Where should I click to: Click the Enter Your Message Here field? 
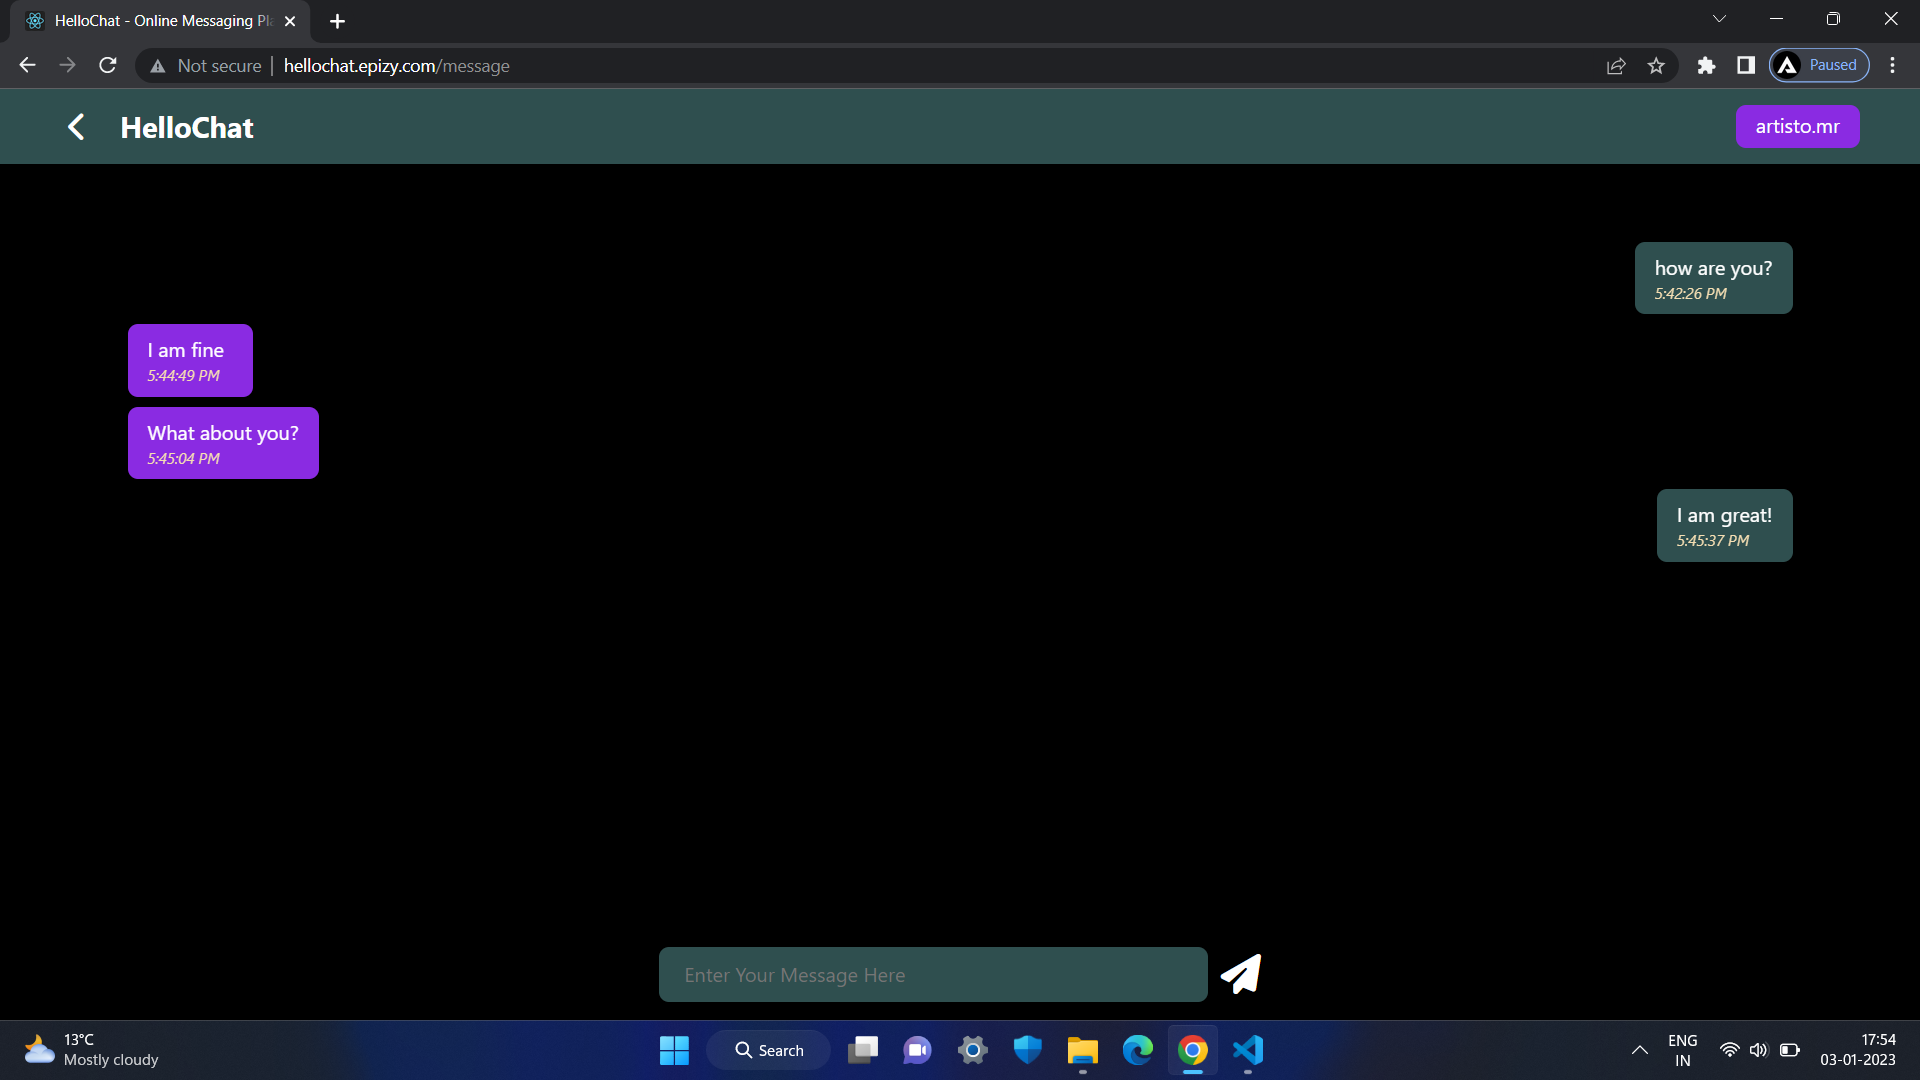(933, 975)
